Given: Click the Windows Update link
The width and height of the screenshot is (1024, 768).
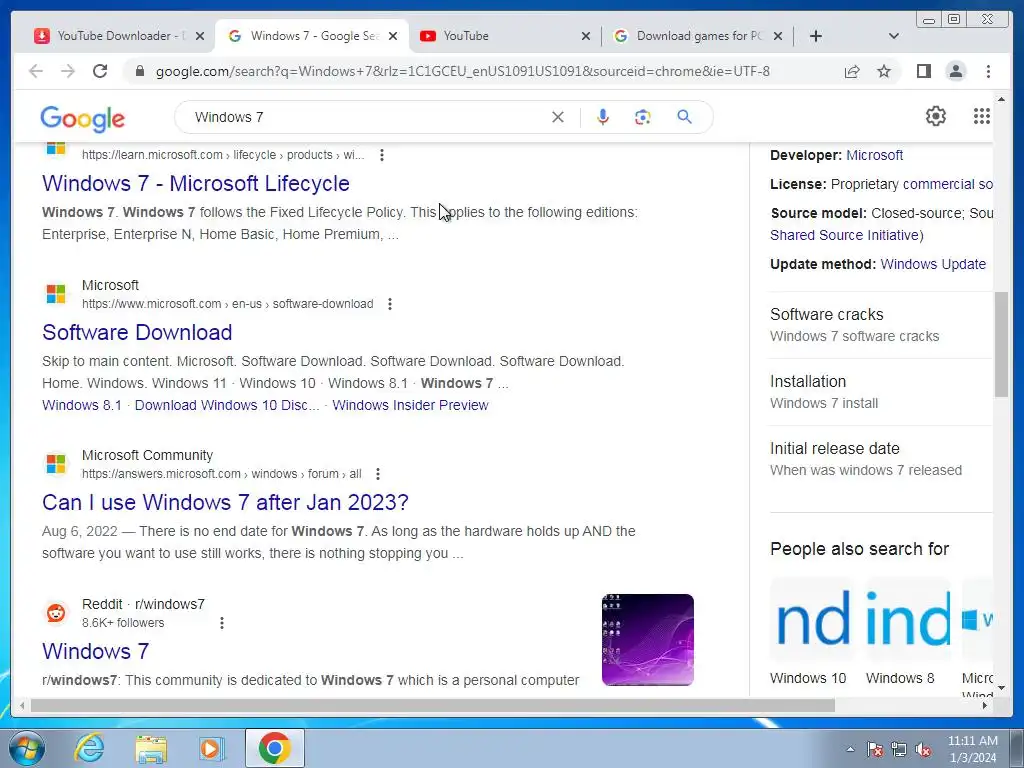Looking at the screenshot, I should 933,264.
